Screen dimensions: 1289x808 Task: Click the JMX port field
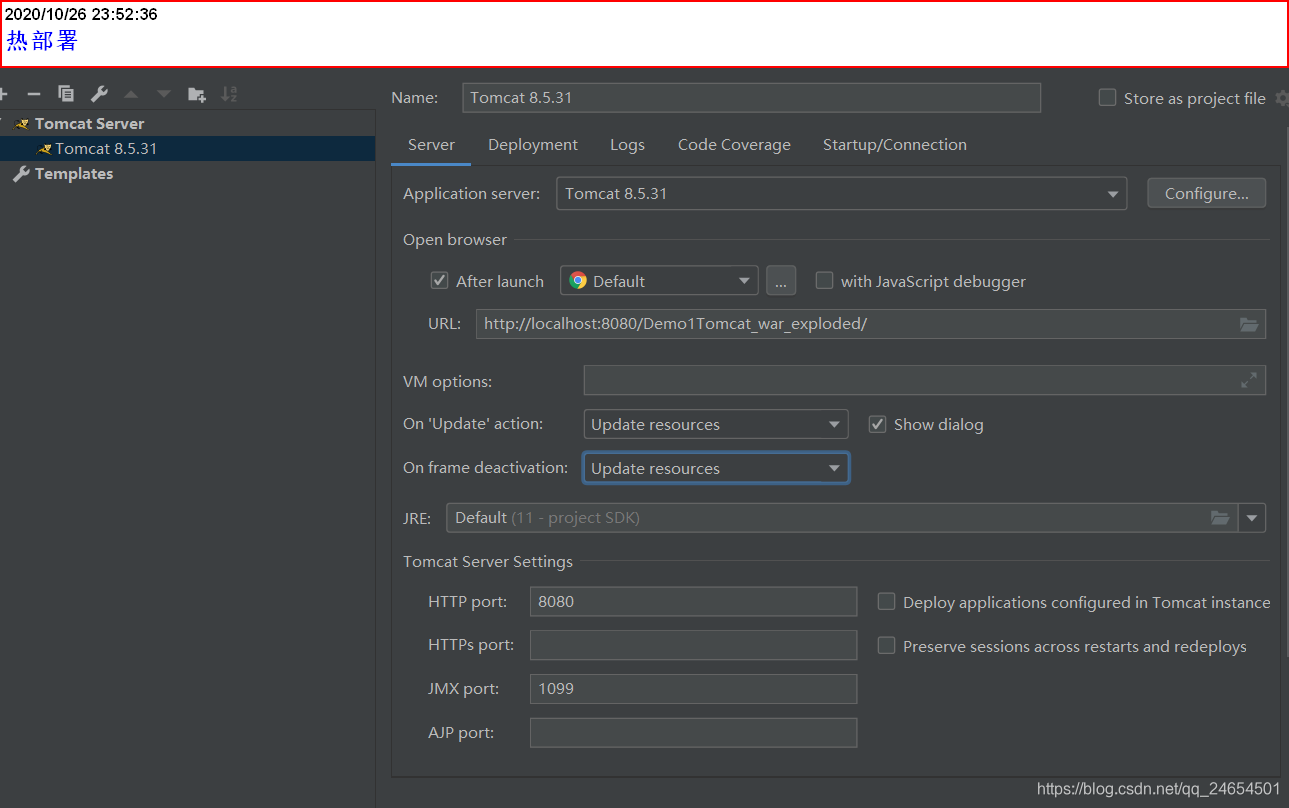[x=693, y=689]
